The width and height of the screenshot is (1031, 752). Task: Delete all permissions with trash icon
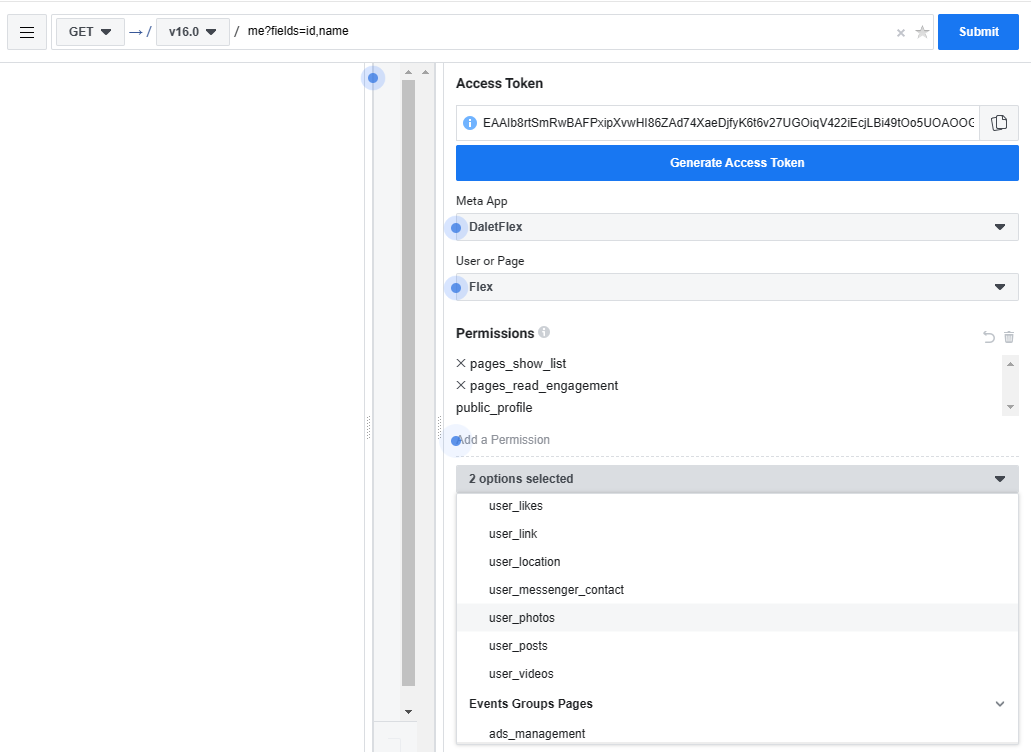[1009, 337]
